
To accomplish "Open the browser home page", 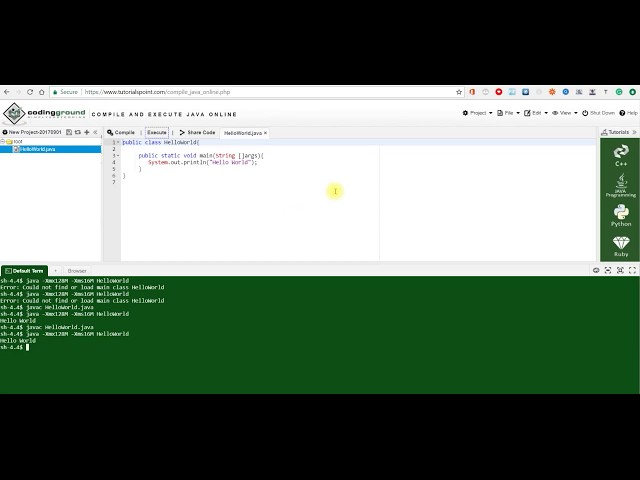I will [42, 92].
